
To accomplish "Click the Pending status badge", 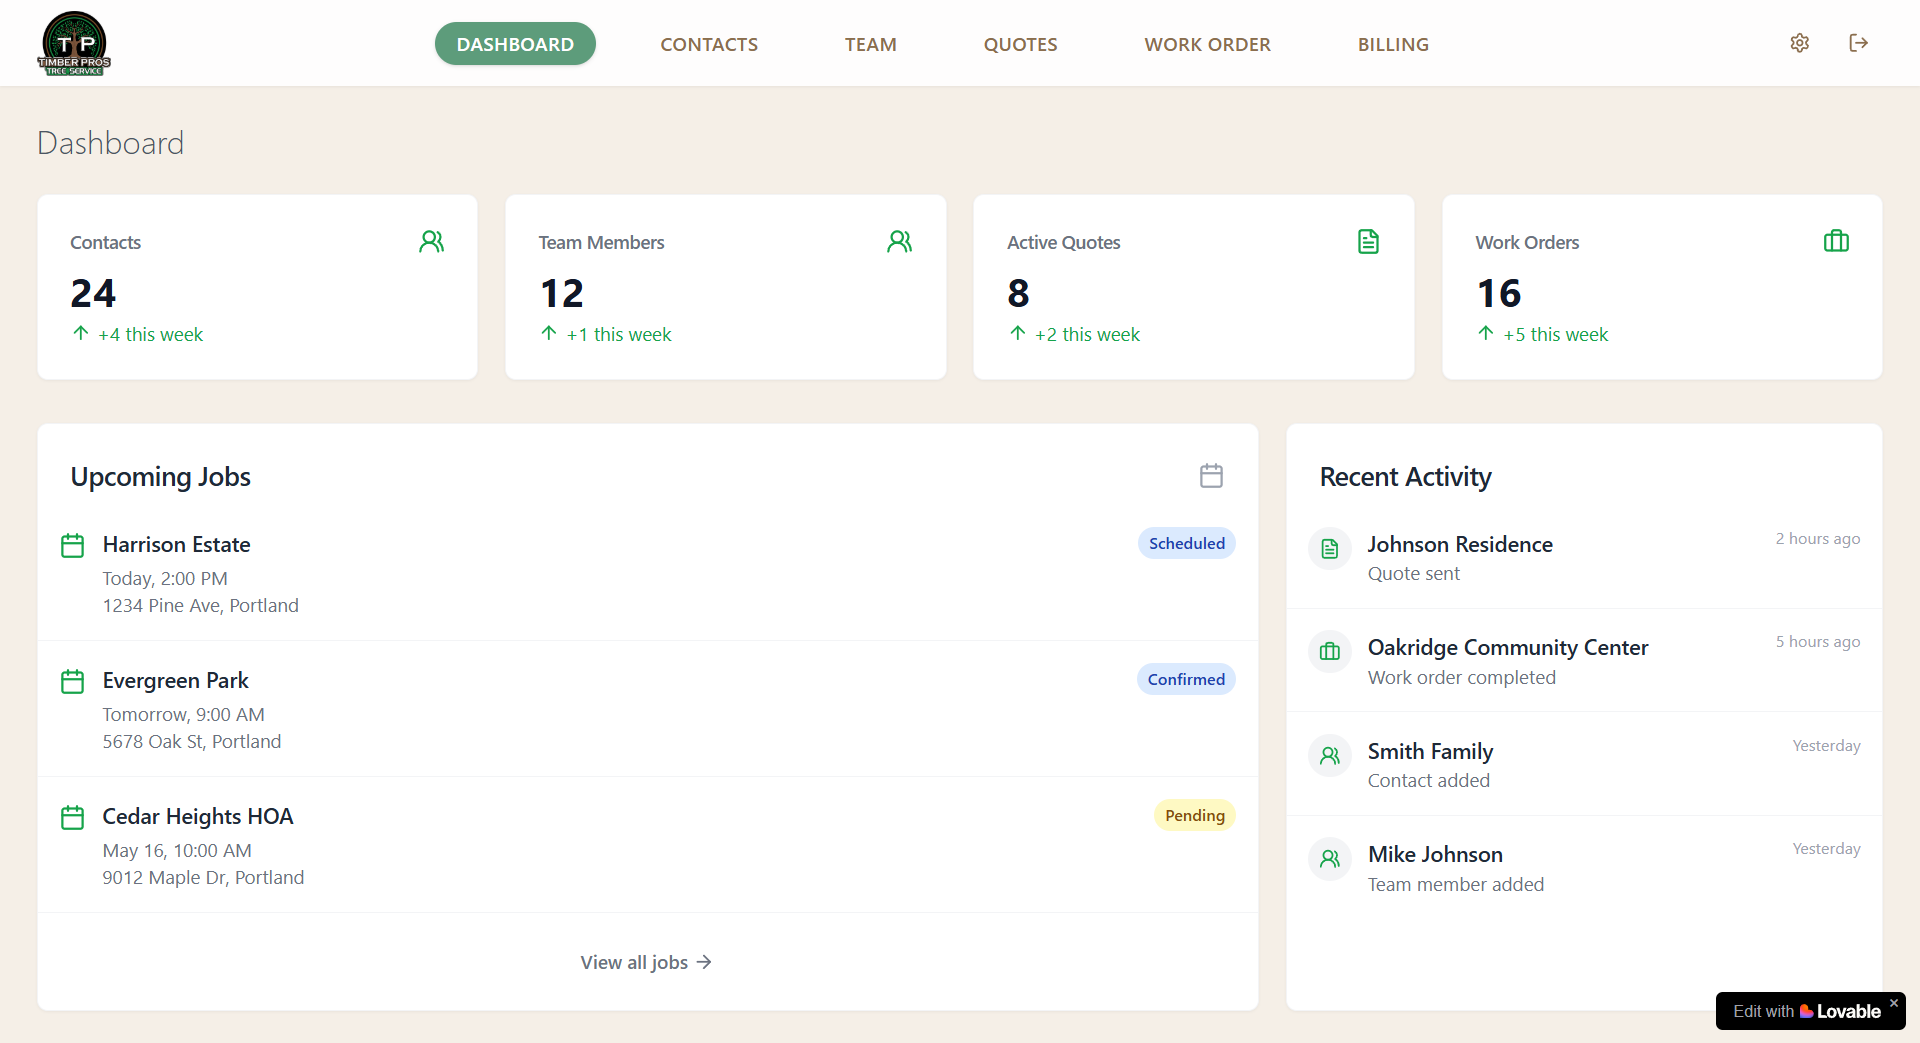I will click(1195, 815).
